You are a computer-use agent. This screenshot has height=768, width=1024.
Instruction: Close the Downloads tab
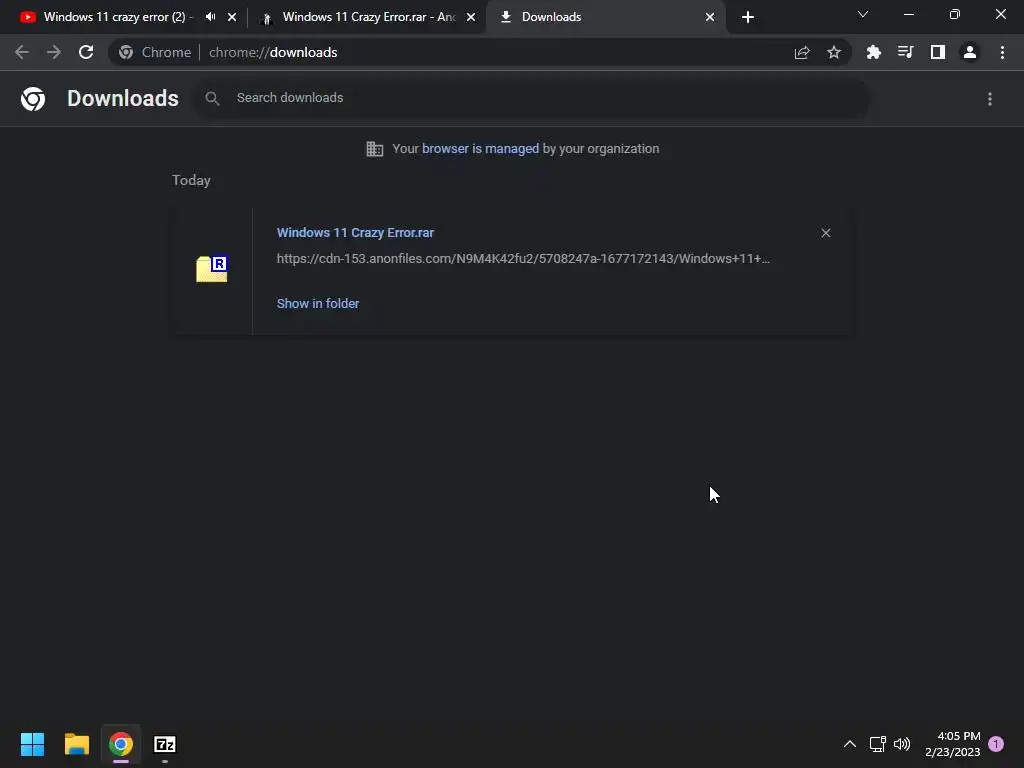pyautogui.click(x=710, y=18)
